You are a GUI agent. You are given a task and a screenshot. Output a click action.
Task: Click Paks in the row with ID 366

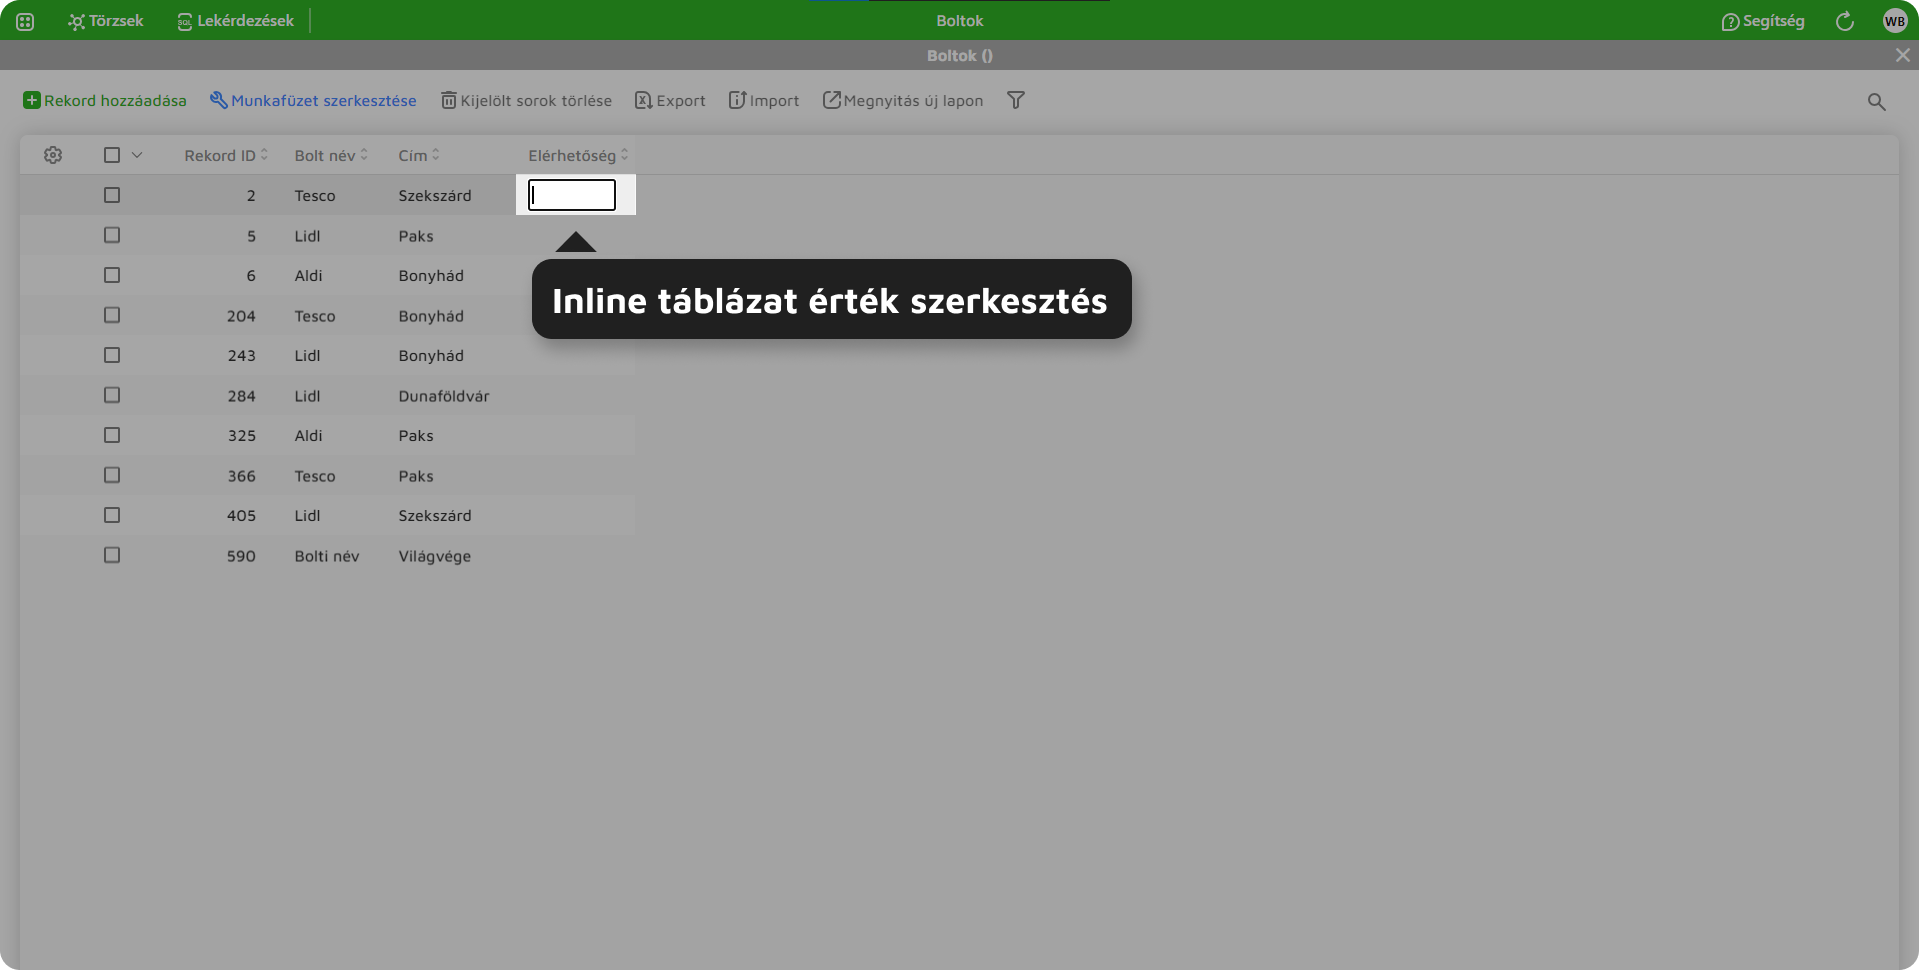[416, 475]
